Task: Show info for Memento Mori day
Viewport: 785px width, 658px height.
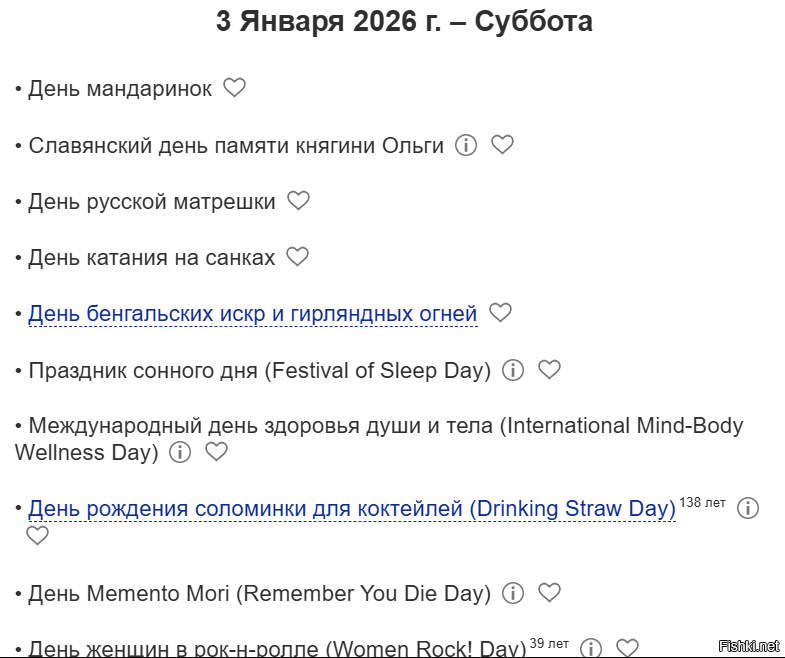Action: (x=513, y=593)
